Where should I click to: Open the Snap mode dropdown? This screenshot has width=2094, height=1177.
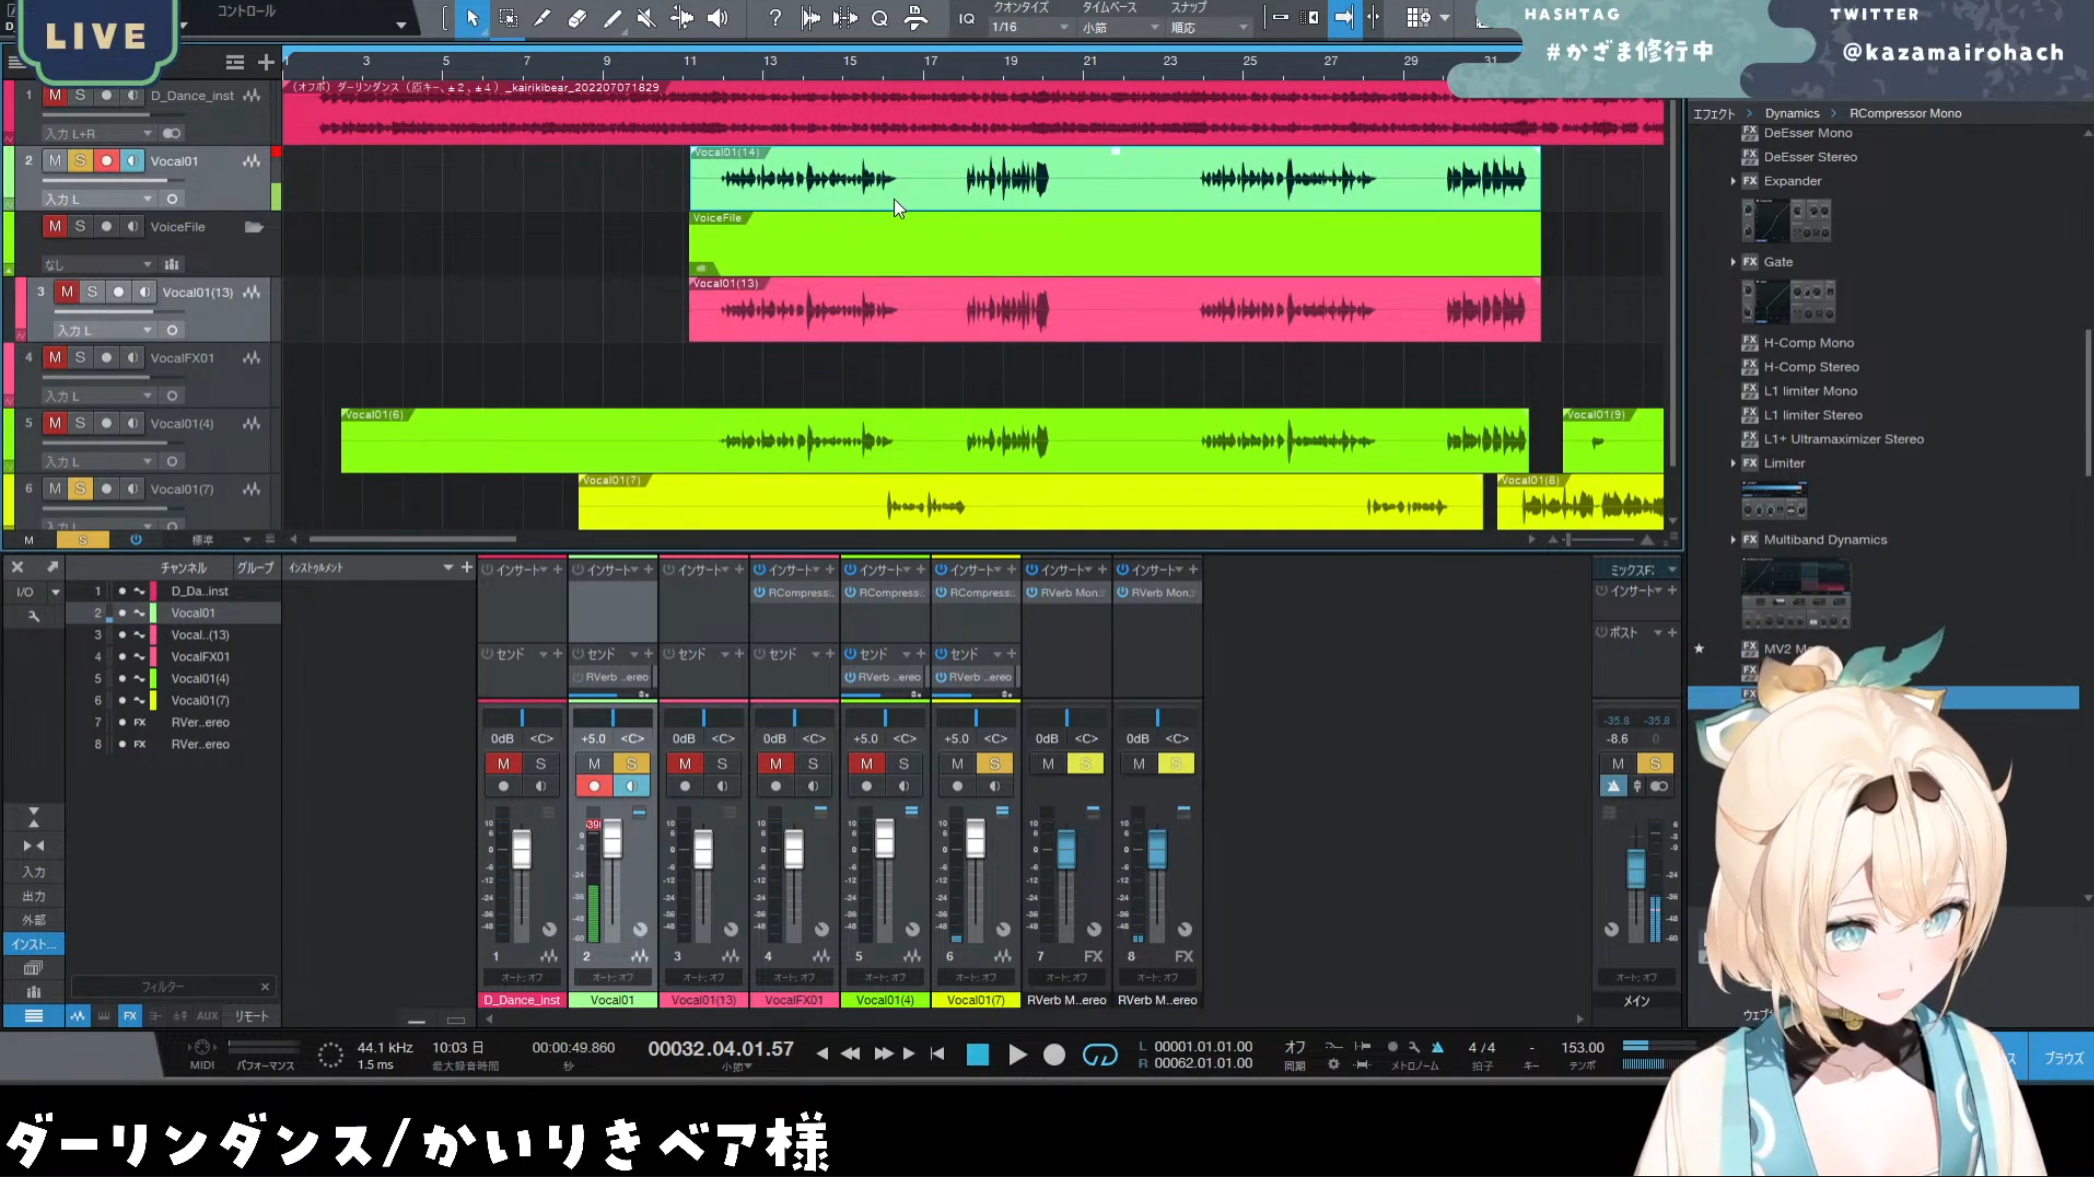pyautogui.click(x=1210, y=27)
